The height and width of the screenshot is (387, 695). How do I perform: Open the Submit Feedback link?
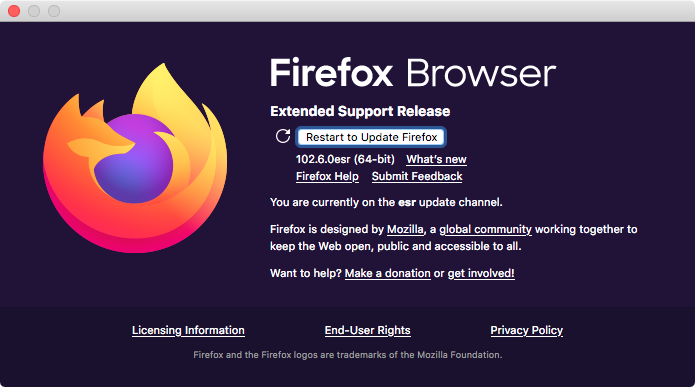(417, 176)
